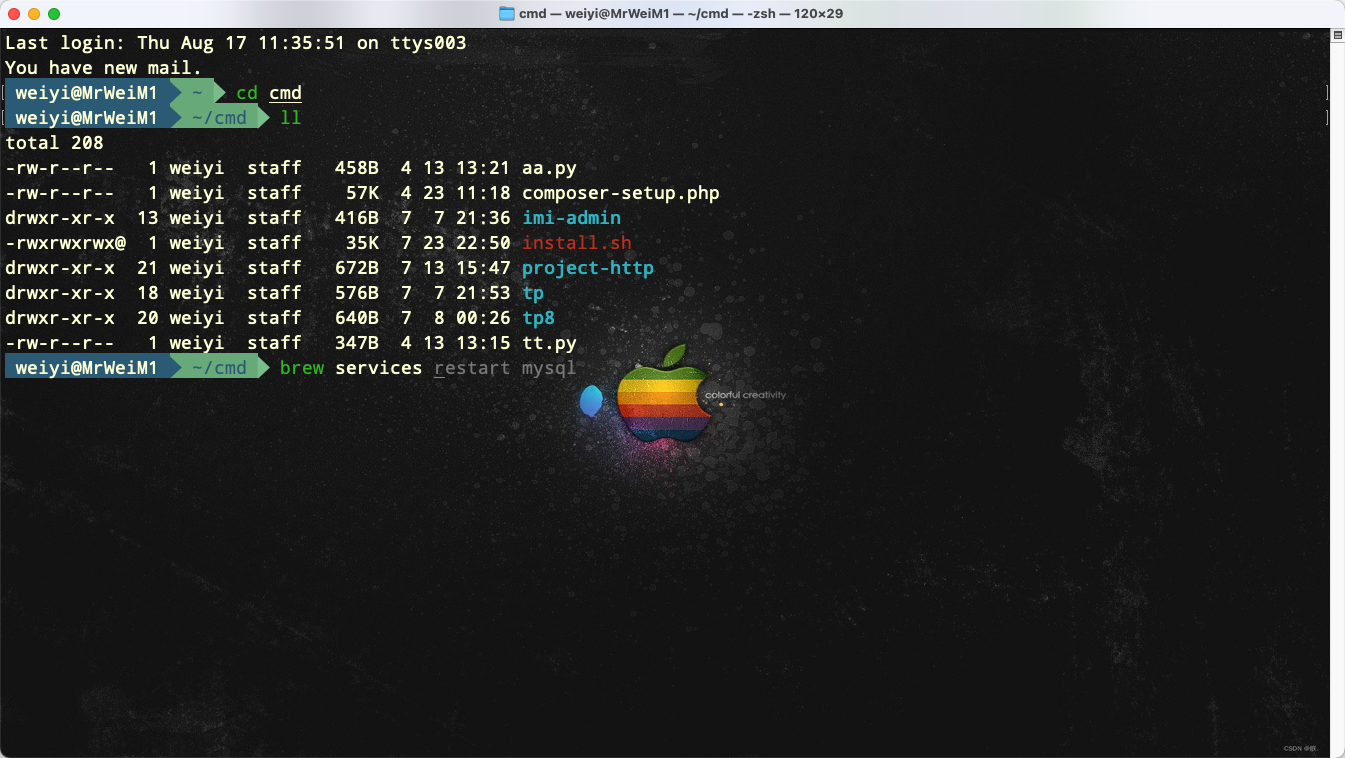Image resolution: width=1345 pixels, height=758 pixels.
Task: Zoom the terminal window with the green button
Action: (53, 14)
